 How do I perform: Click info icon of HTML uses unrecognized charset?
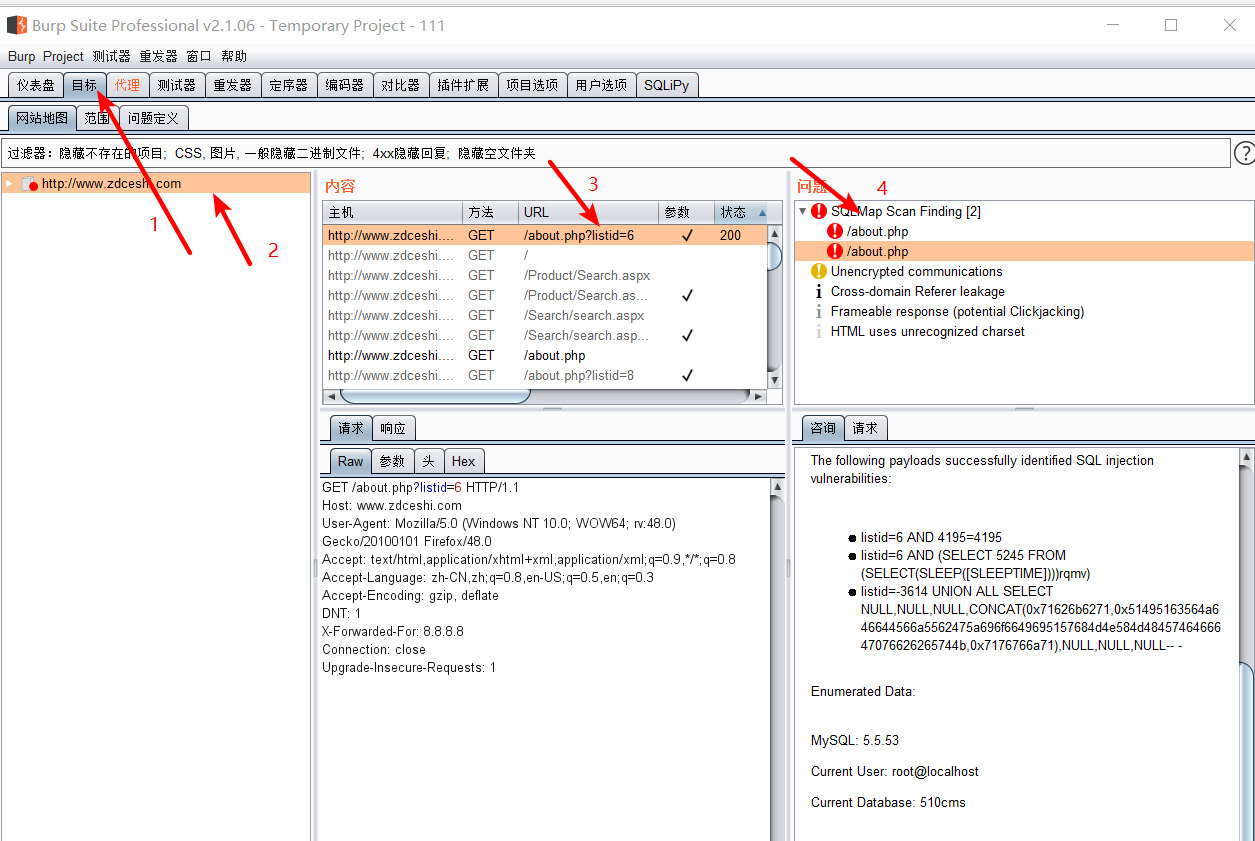click(819, 331)
